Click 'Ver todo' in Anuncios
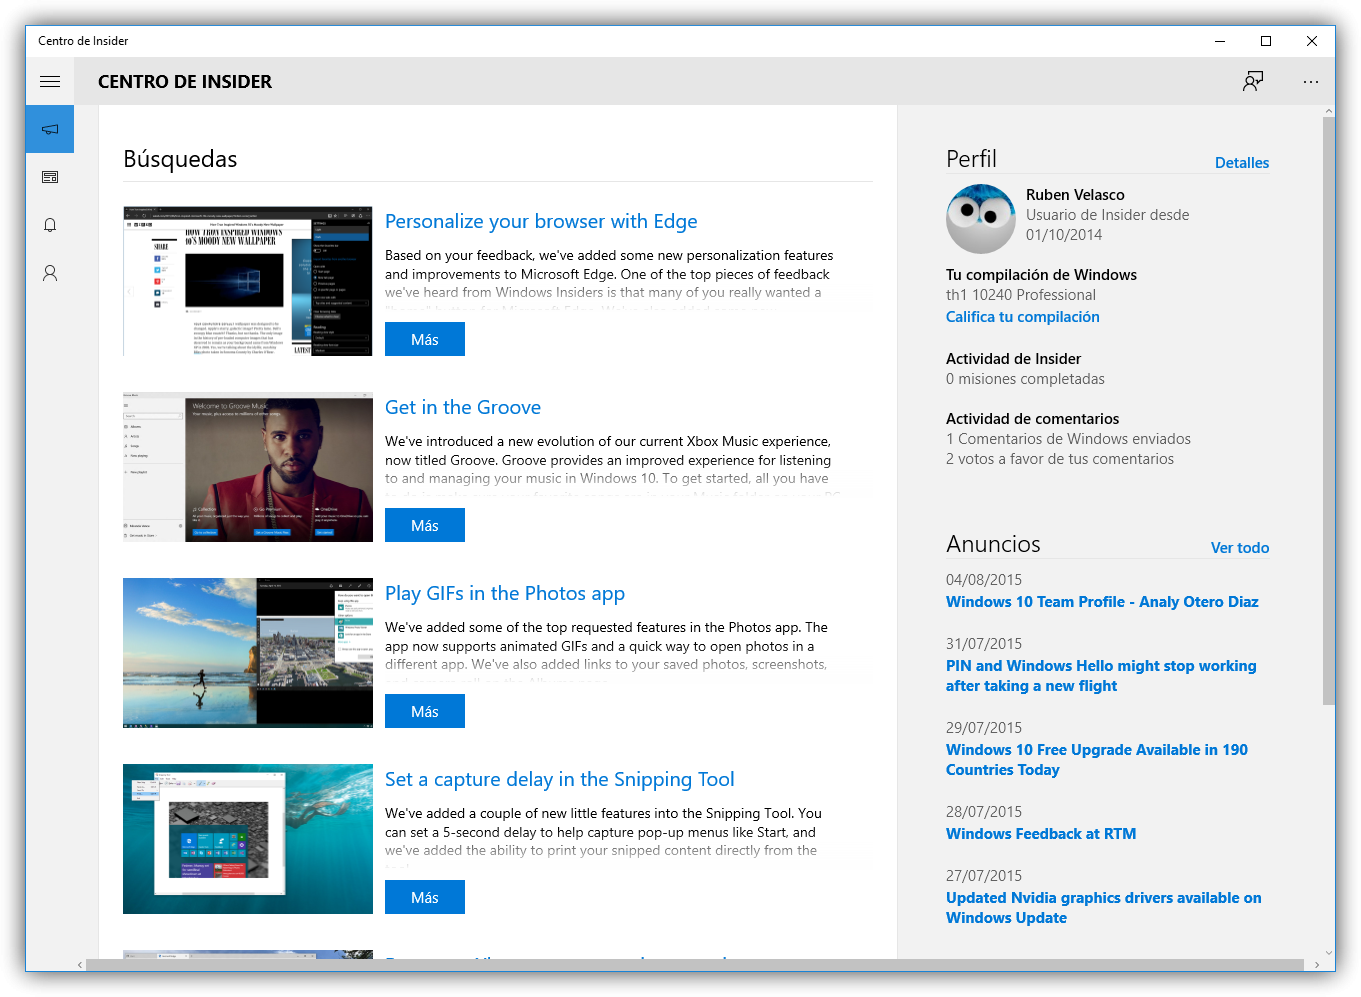 point(1240,548)
